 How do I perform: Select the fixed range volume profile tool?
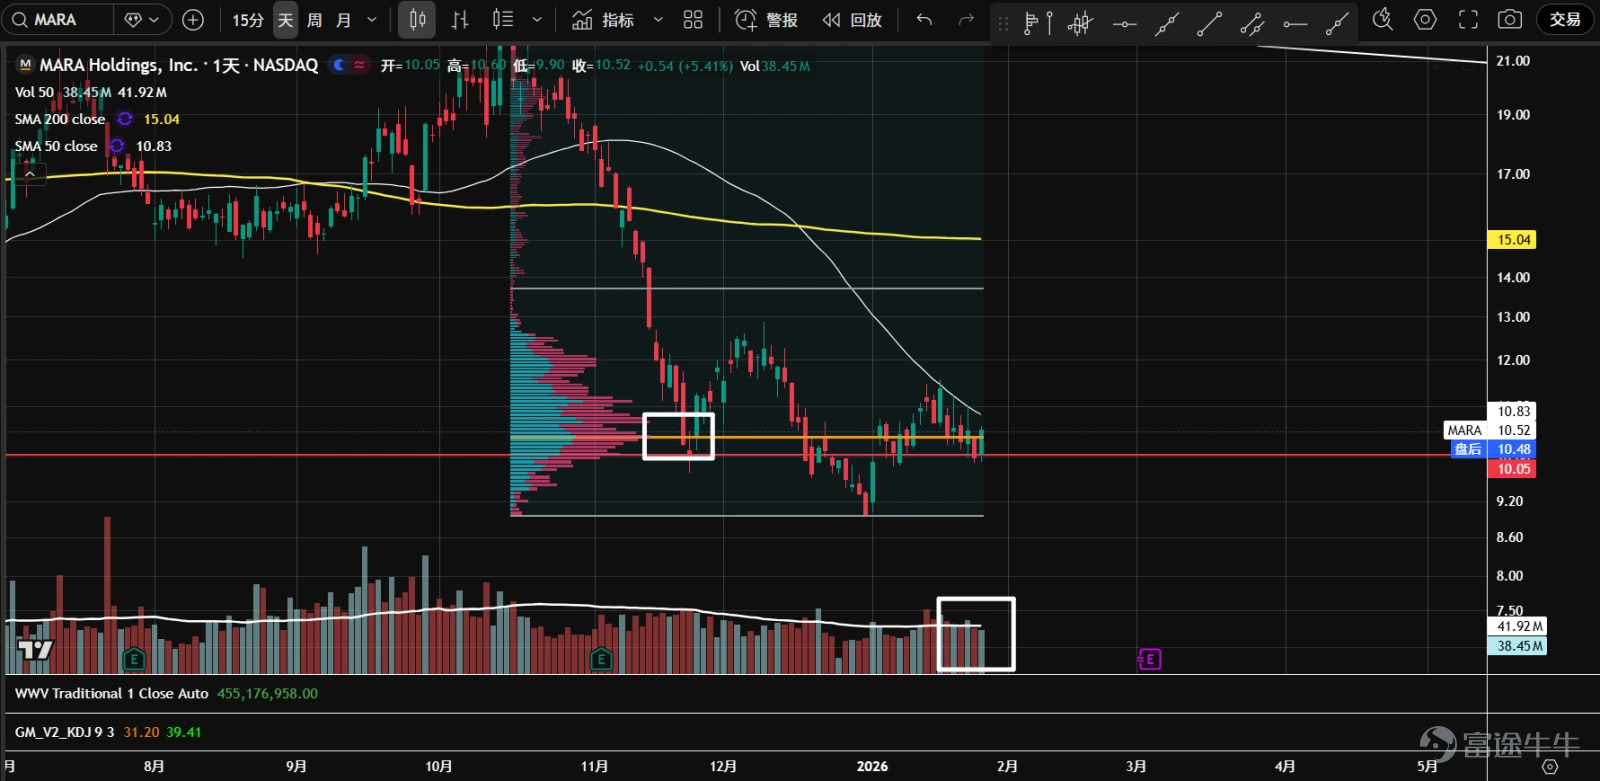1038,23
